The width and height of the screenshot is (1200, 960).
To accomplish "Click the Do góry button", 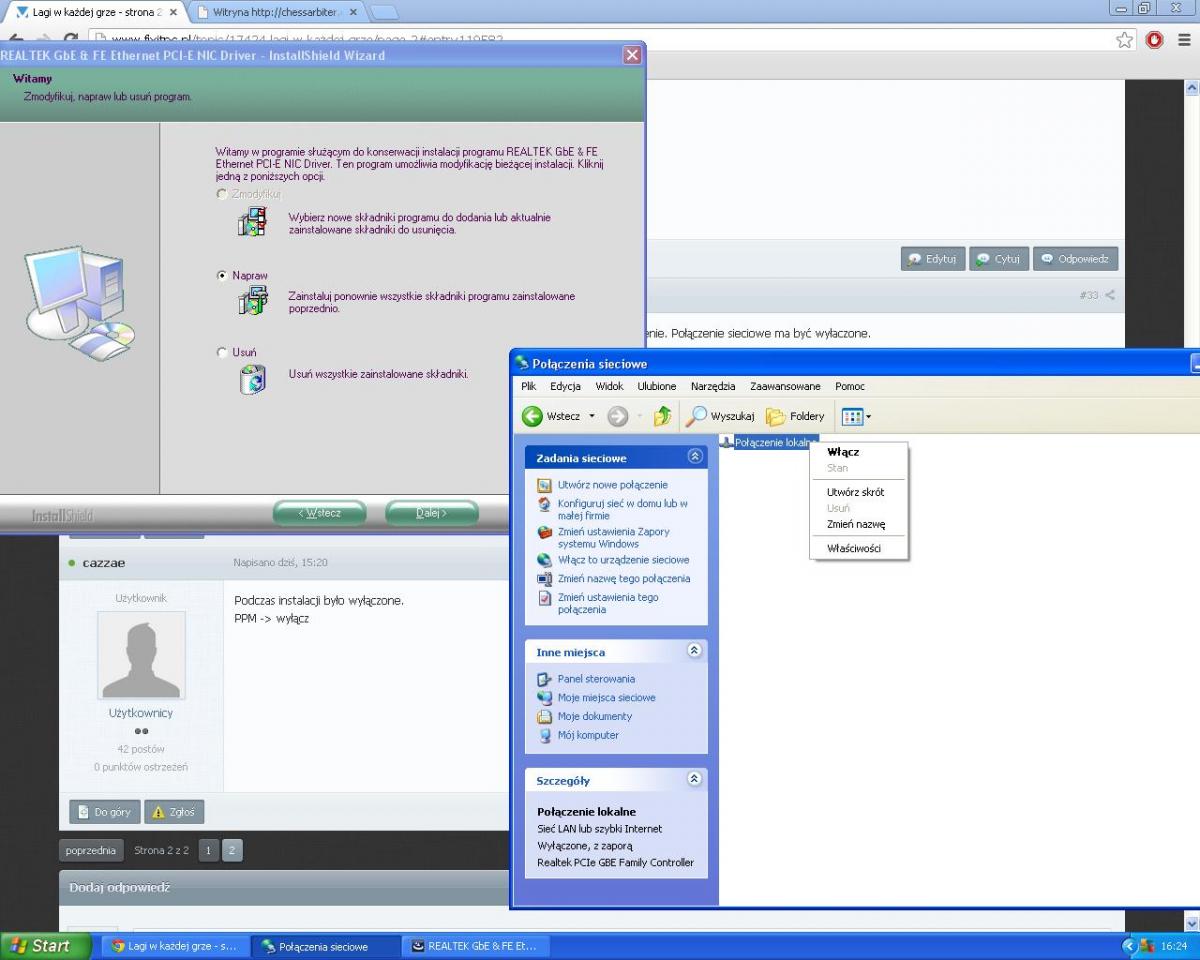I will pyautogui.click(x=104, y=812).
